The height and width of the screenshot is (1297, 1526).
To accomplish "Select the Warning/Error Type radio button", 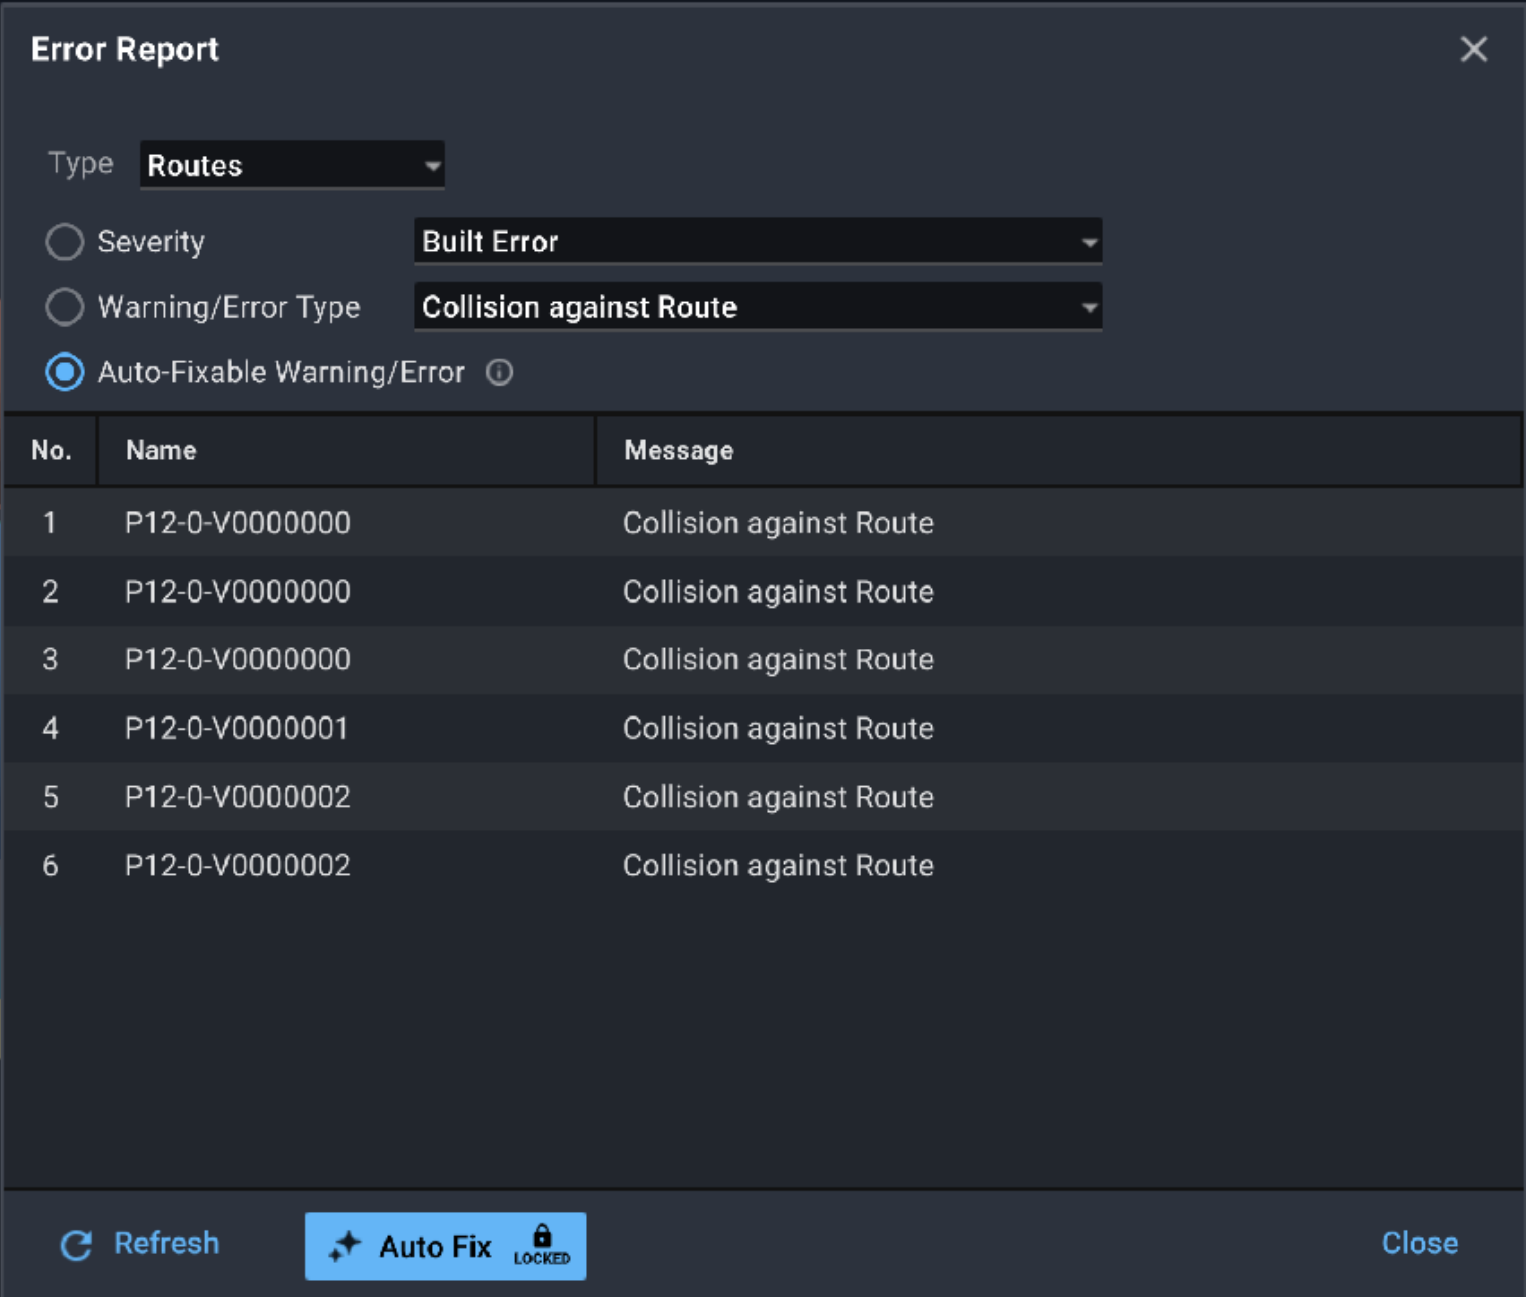I will click(x=65, y=307).
